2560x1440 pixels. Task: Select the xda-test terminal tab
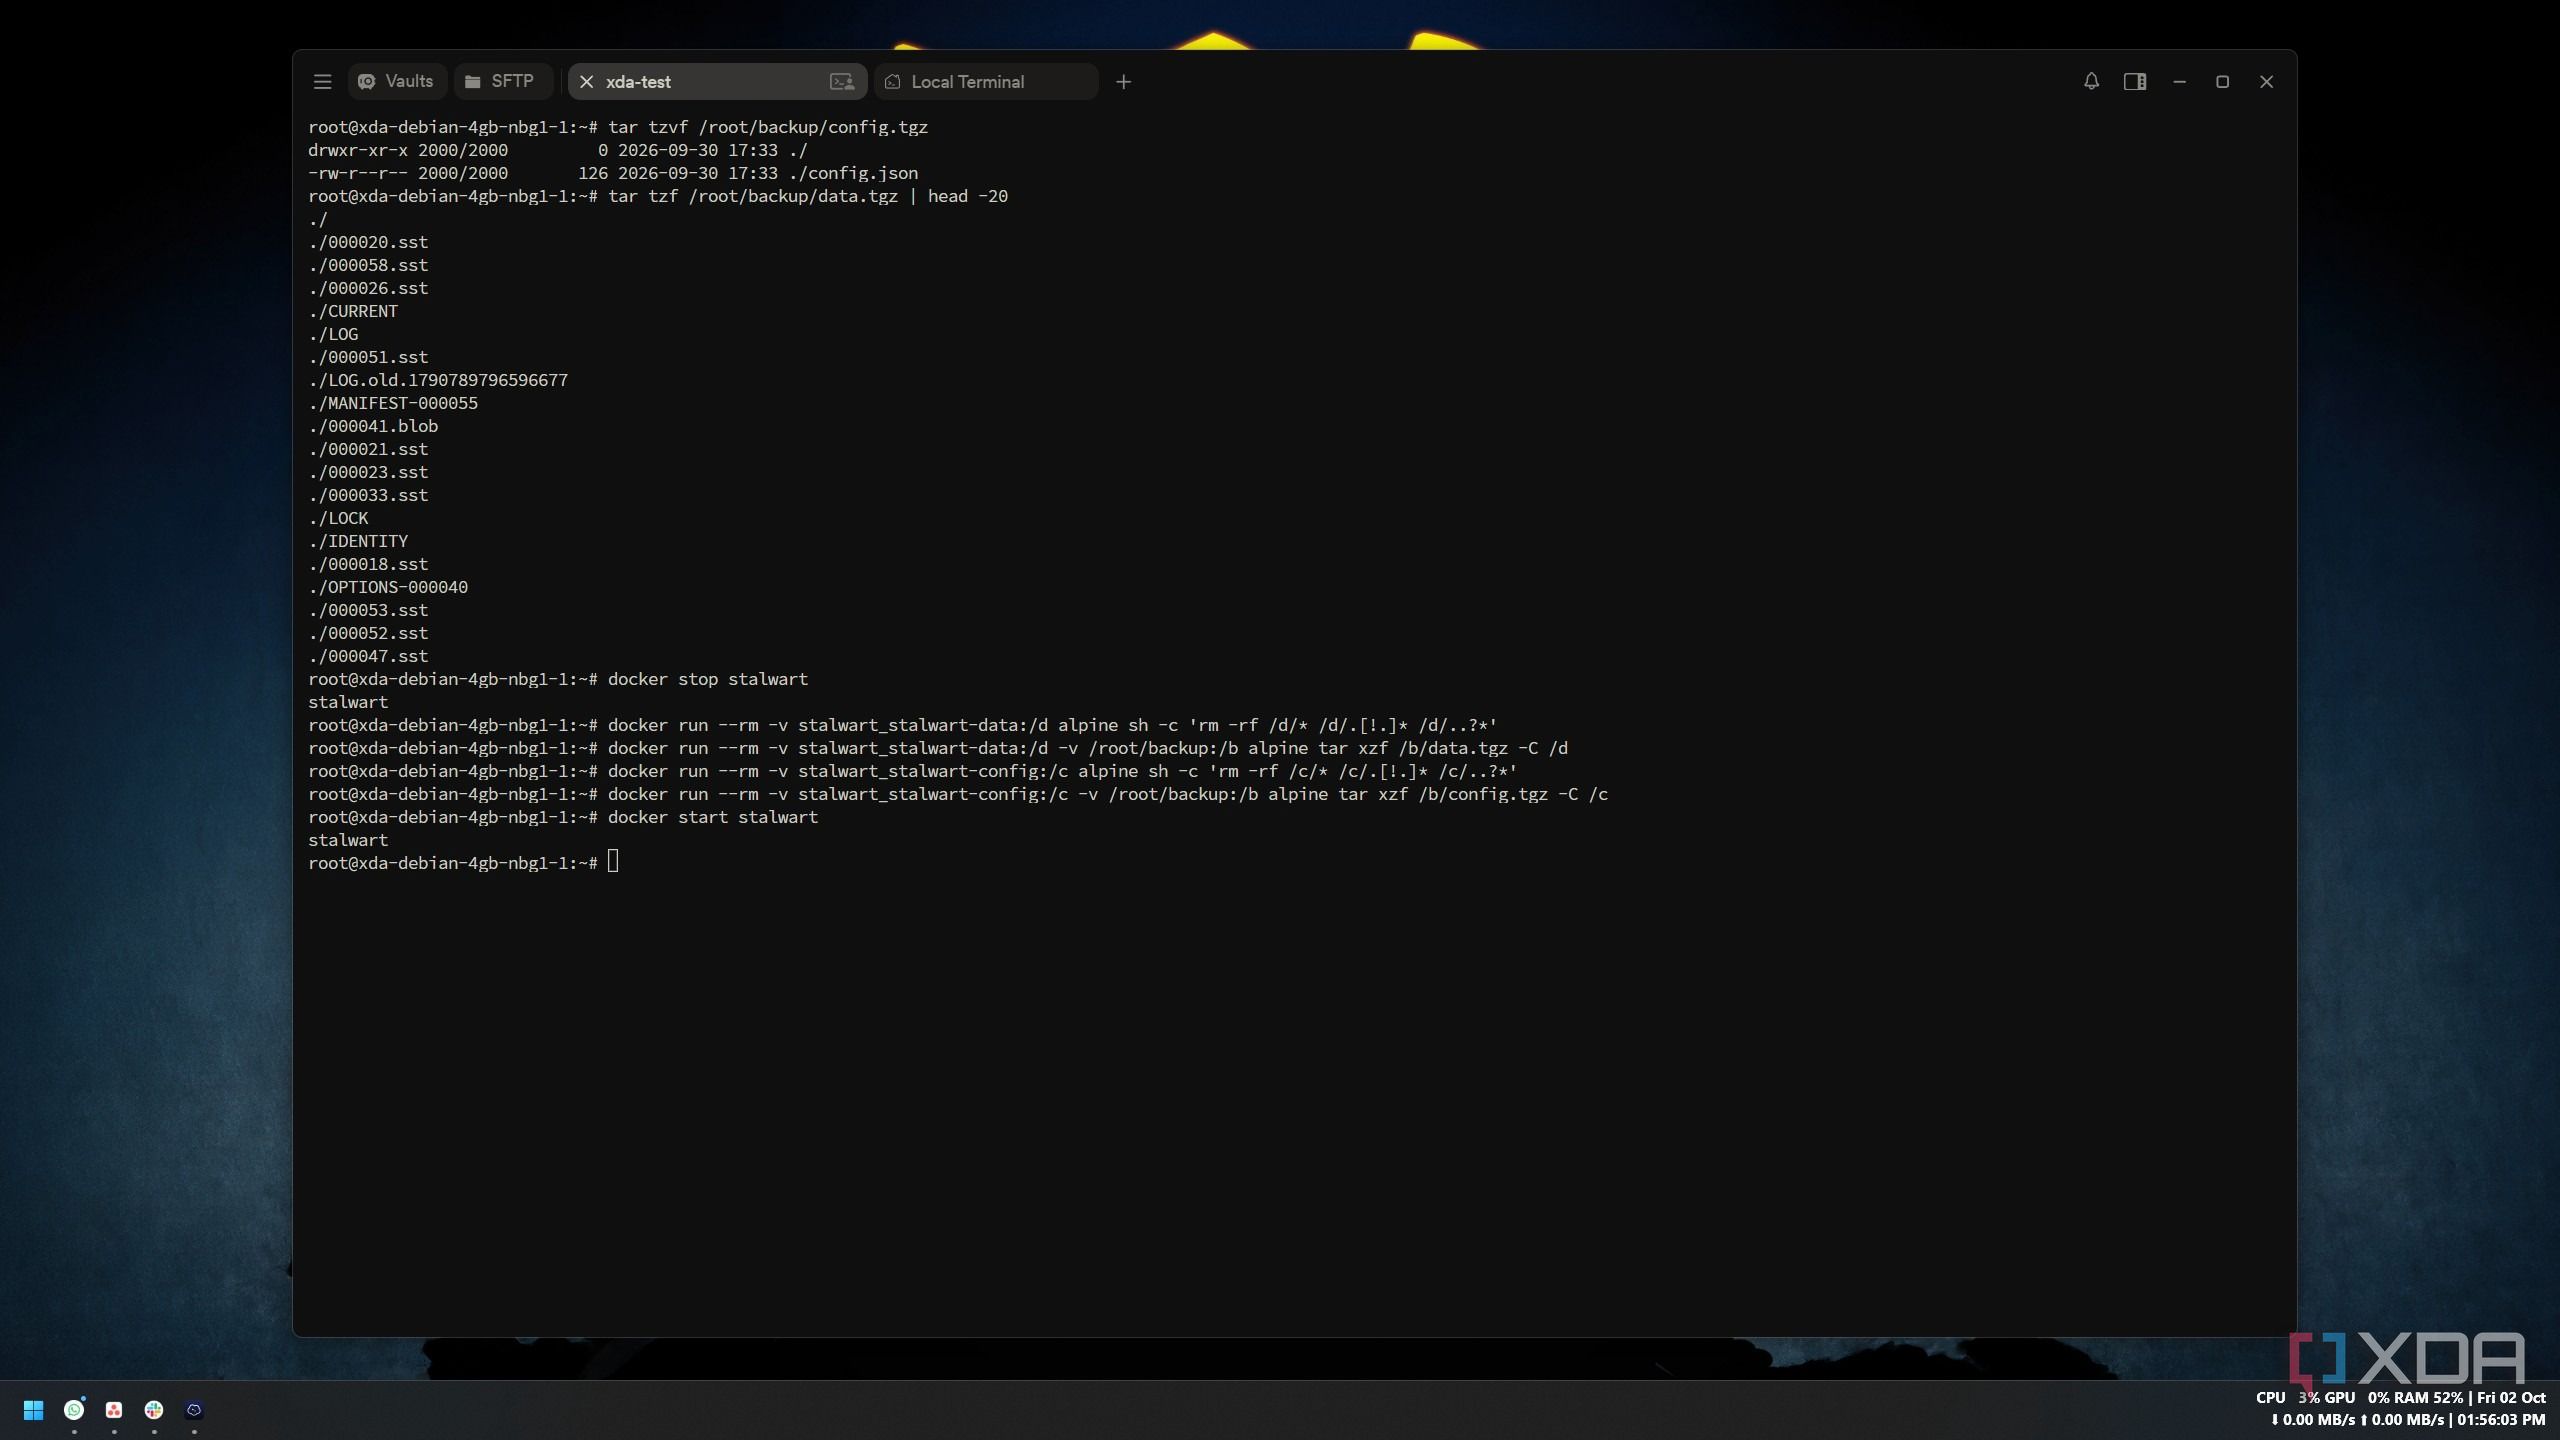716,82
